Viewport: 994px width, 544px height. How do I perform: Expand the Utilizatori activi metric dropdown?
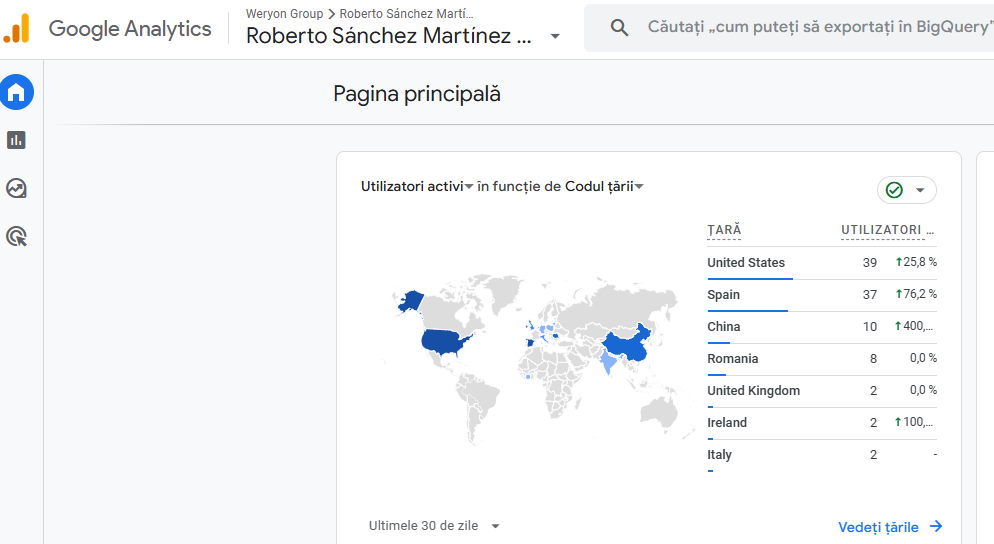pyautogui.click(x=469, y=186)
